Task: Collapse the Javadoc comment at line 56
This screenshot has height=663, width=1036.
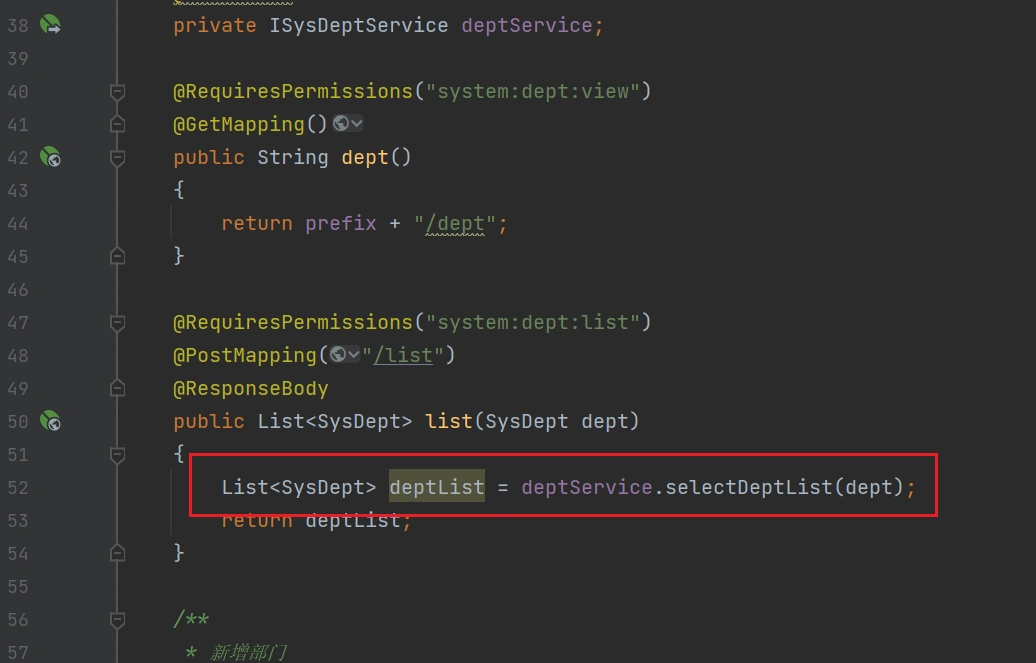Action: [x=117, y=619]
